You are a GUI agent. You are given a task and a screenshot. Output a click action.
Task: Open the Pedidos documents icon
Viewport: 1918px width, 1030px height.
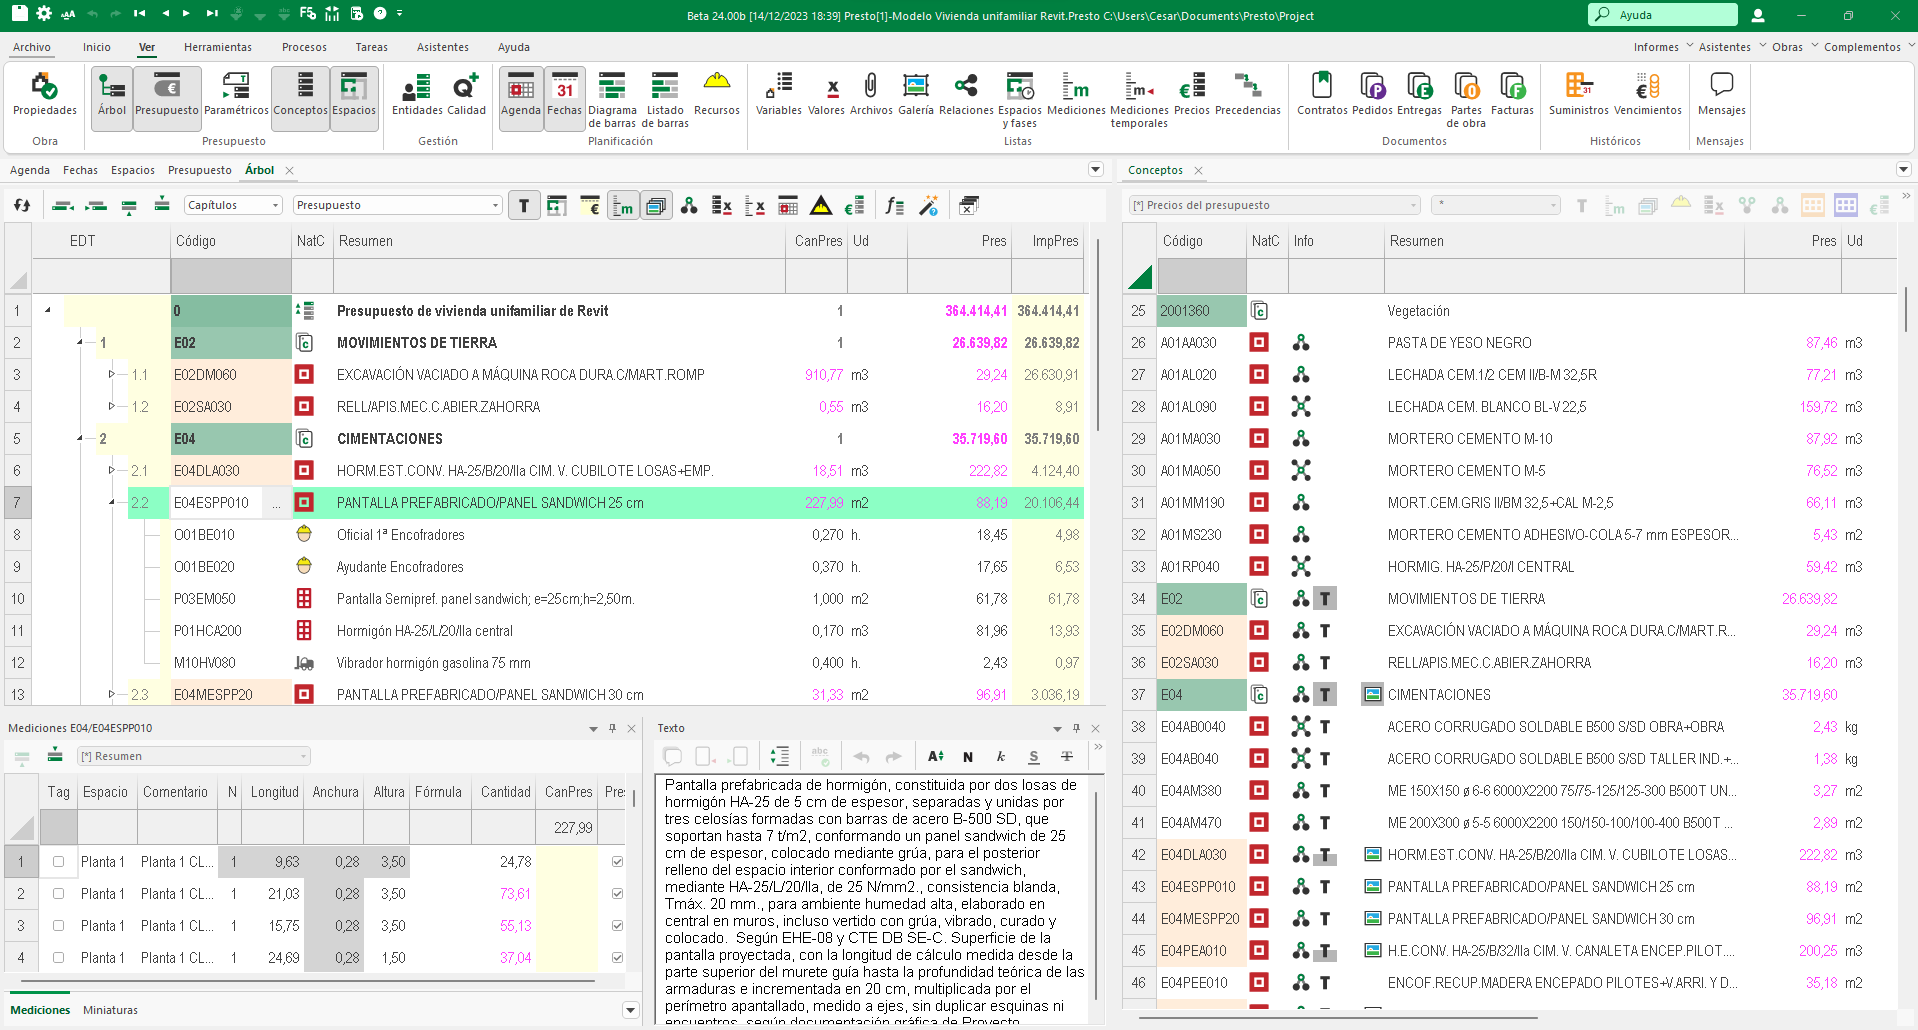[1372, 95]
